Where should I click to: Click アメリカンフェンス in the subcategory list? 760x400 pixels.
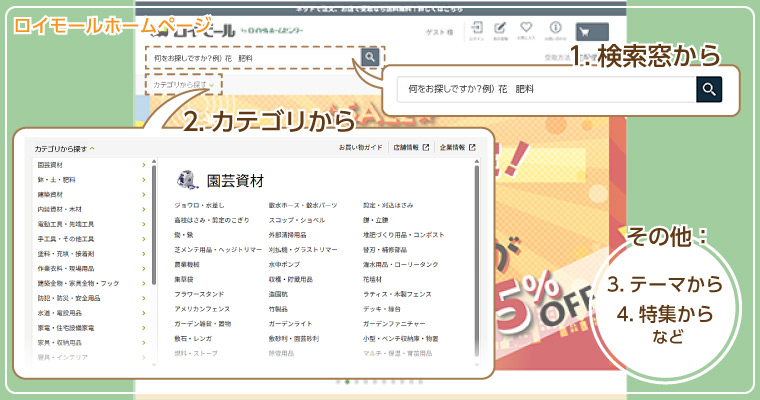click(202, 309)
